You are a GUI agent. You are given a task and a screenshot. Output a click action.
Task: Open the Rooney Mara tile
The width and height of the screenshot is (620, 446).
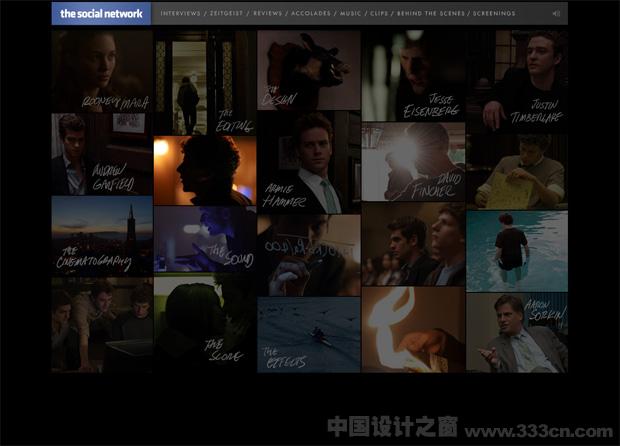(x=102, y=72)
